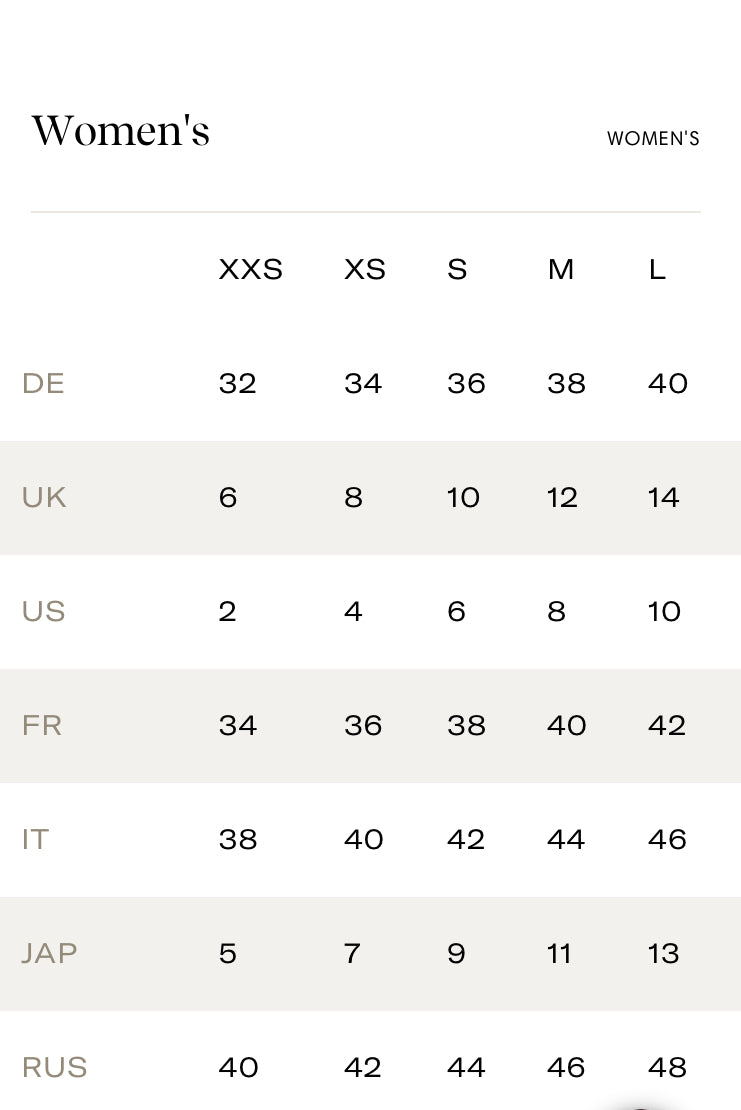Image resolution: width=741 pixels, height=1110 pixels.
Task: Select the RUS row label
Action: coord(54,1067)
